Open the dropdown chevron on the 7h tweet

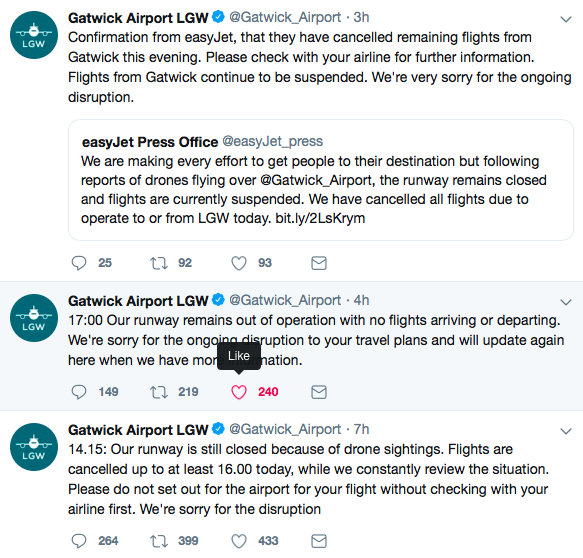pos(566,431)
